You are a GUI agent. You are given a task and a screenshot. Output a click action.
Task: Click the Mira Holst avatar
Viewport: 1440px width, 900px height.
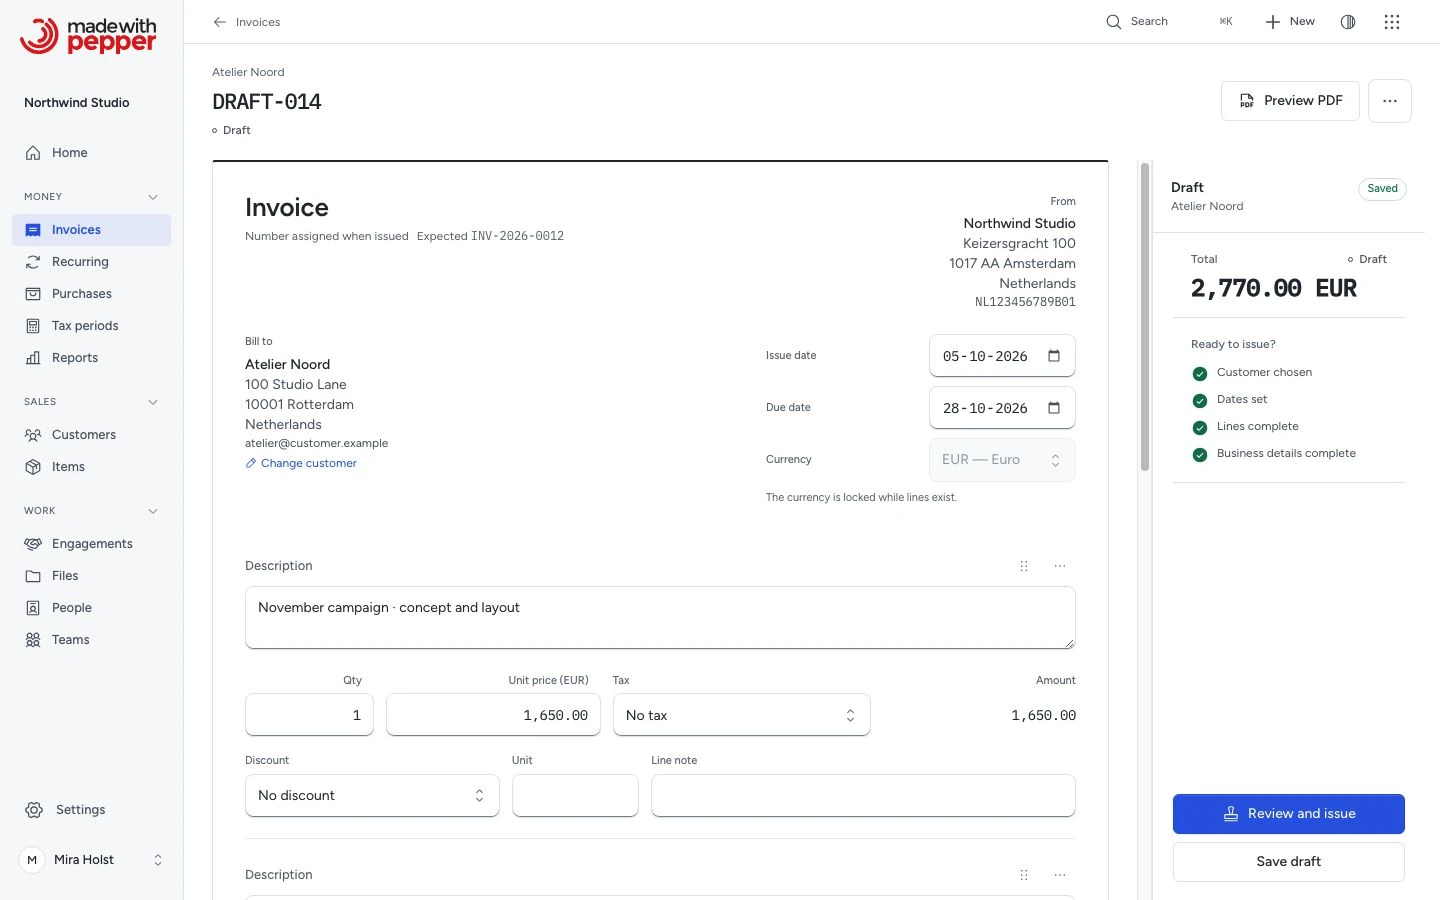[32, 860]
